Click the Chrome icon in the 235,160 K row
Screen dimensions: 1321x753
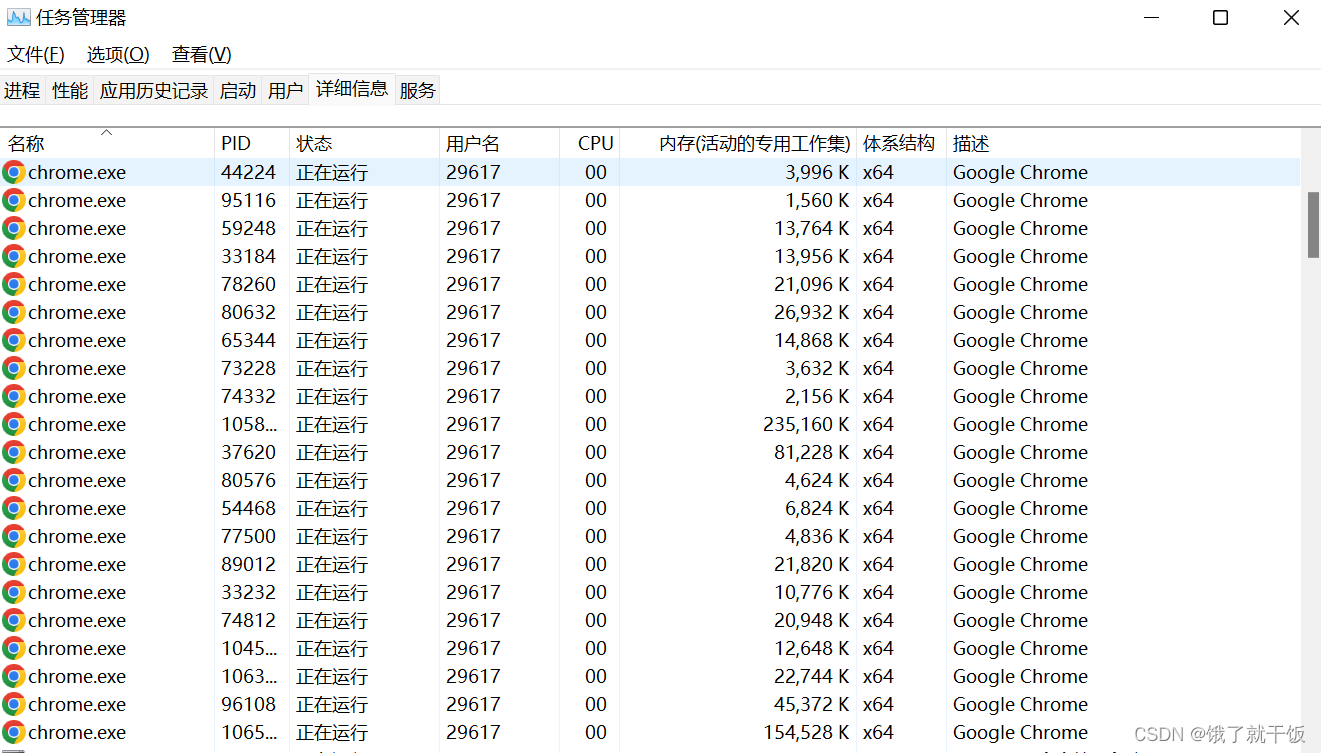click(14, 424)
